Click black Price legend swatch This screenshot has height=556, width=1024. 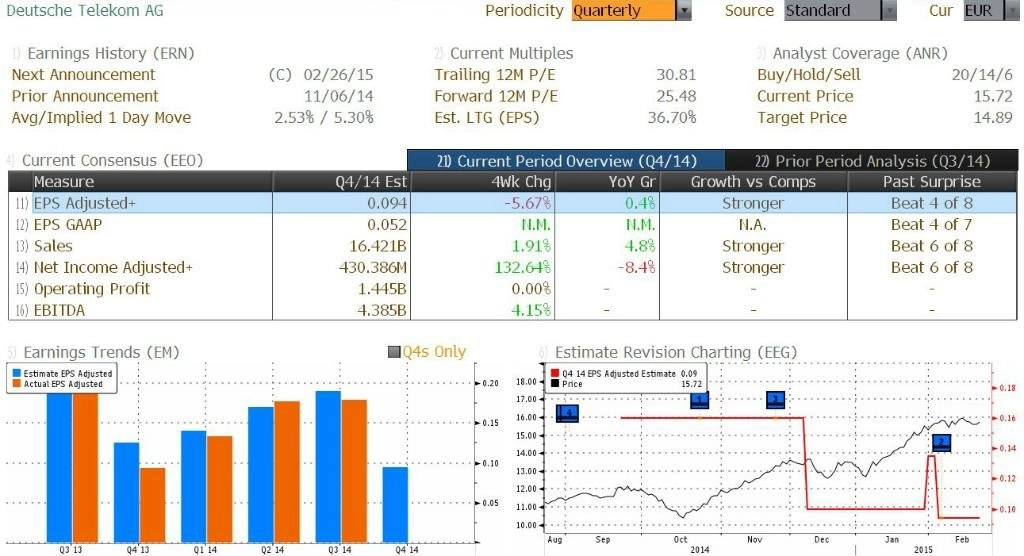pos(555,384)
